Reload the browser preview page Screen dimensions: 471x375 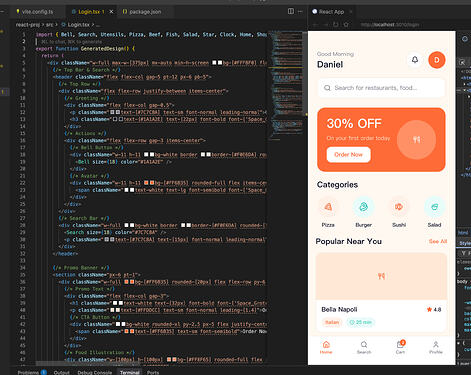[336, 24]
